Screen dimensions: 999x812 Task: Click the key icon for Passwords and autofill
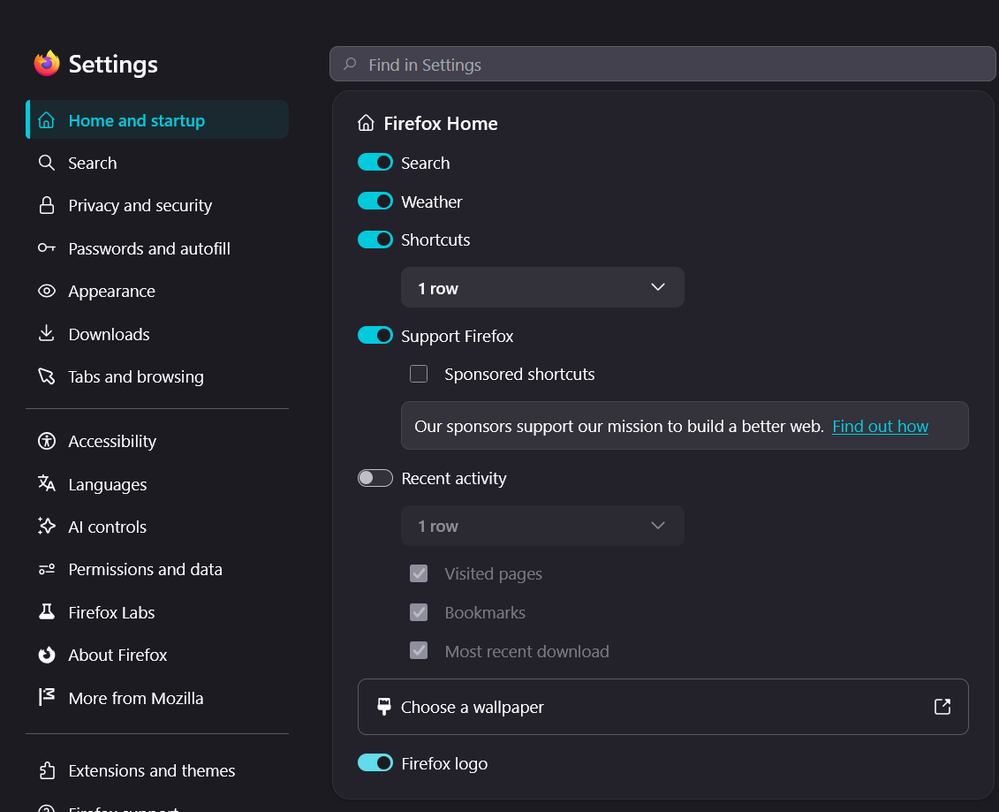pyautogui.click(x=47, y=248)
